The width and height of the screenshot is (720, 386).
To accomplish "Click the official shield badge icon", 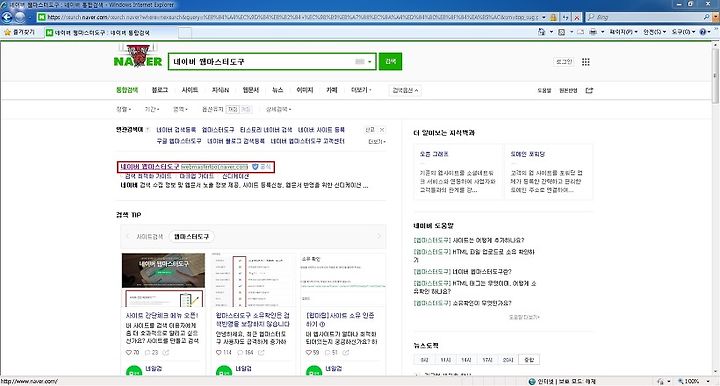I will 255,167.
